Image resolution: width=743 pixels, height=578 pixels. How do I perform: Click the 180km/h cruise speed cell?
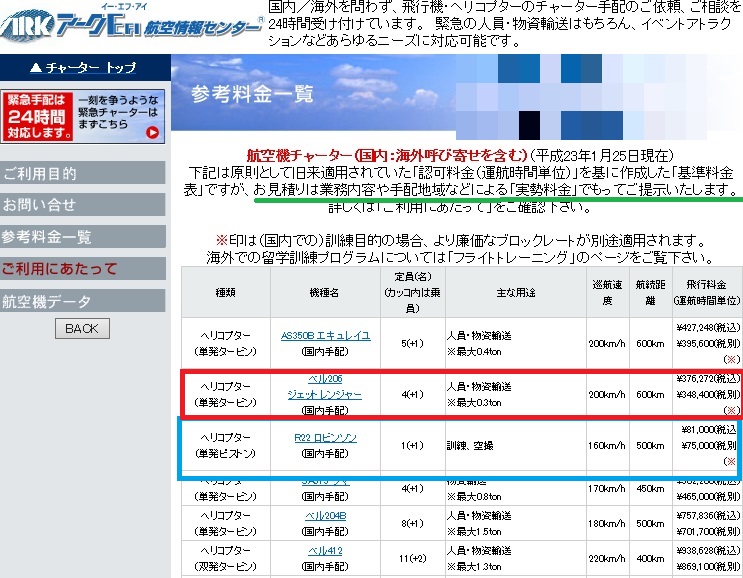point(607,524)
